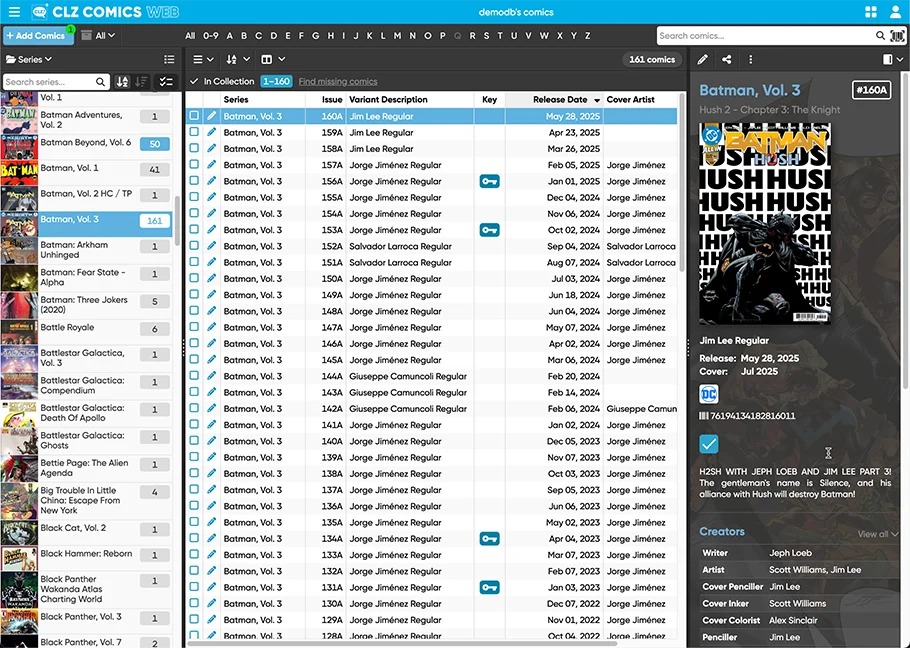Check the box for issue 130A
This screenshot has width=910, height=648.
(194, 603)
